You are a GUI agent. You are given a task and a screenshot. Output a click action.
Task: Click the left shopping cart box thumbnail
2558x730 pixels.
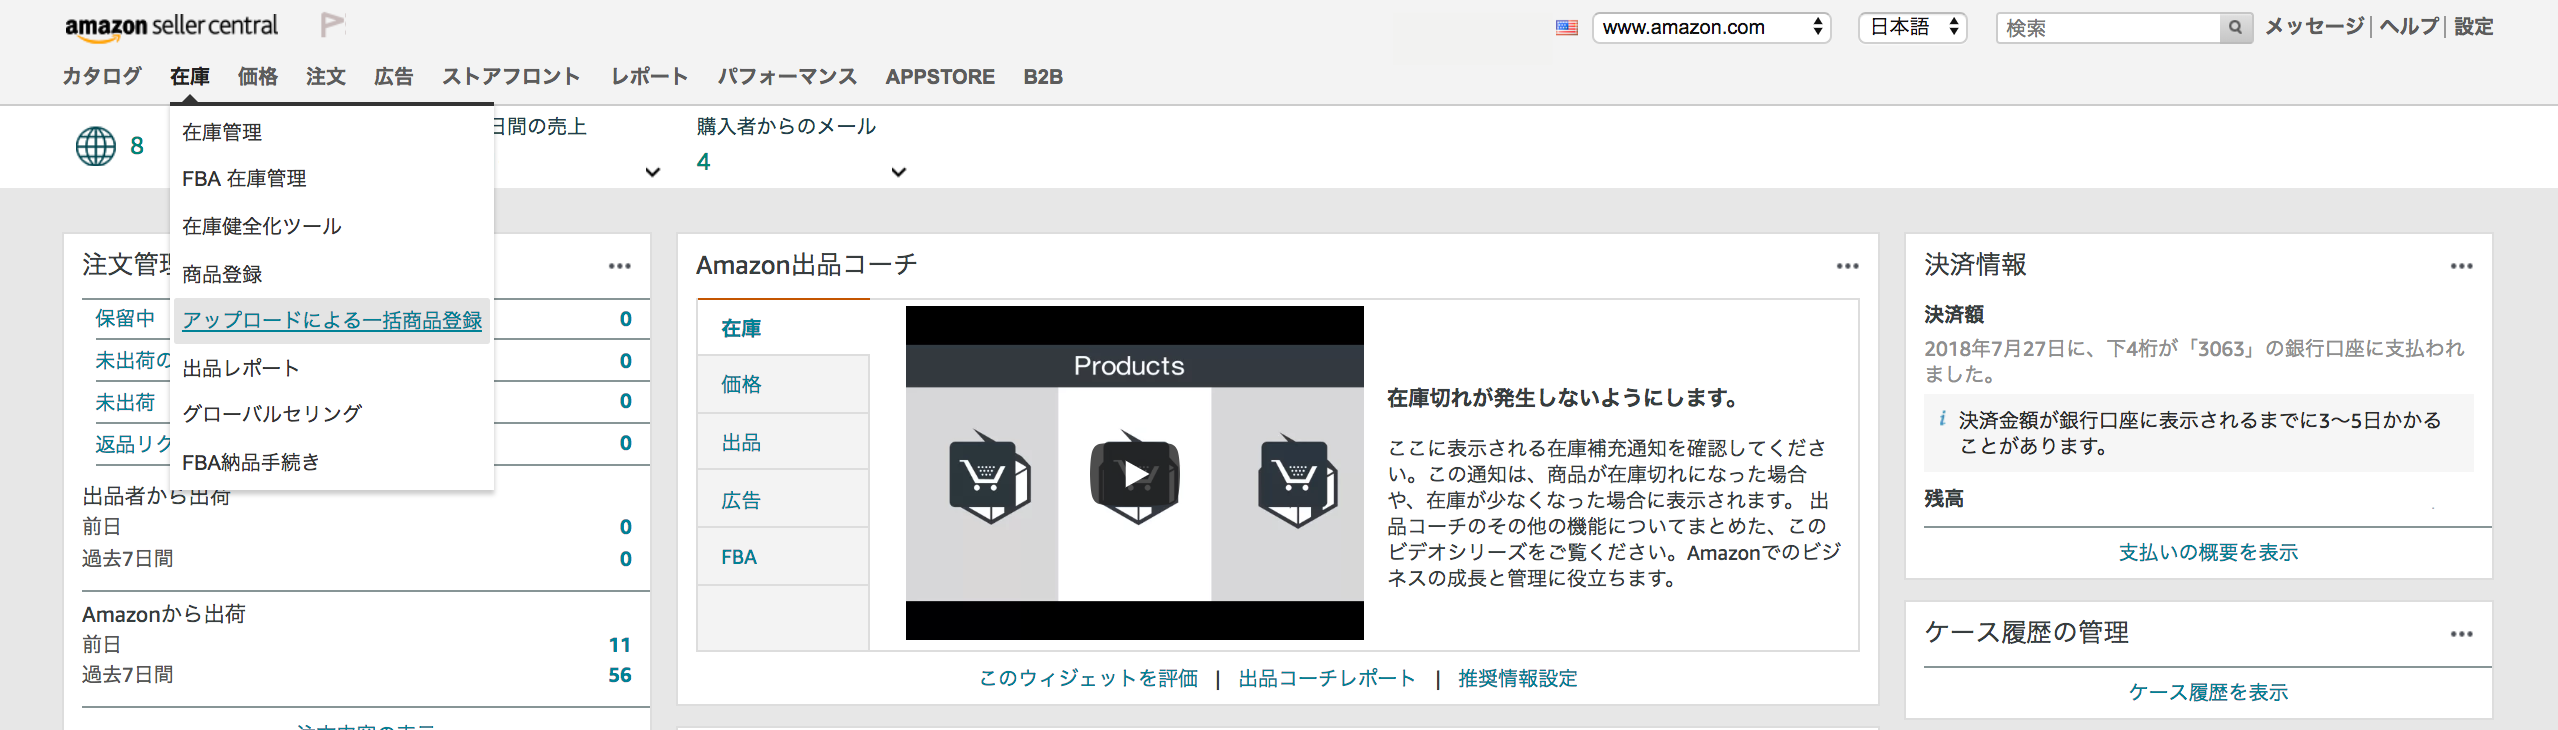click(x=988, y=477)
